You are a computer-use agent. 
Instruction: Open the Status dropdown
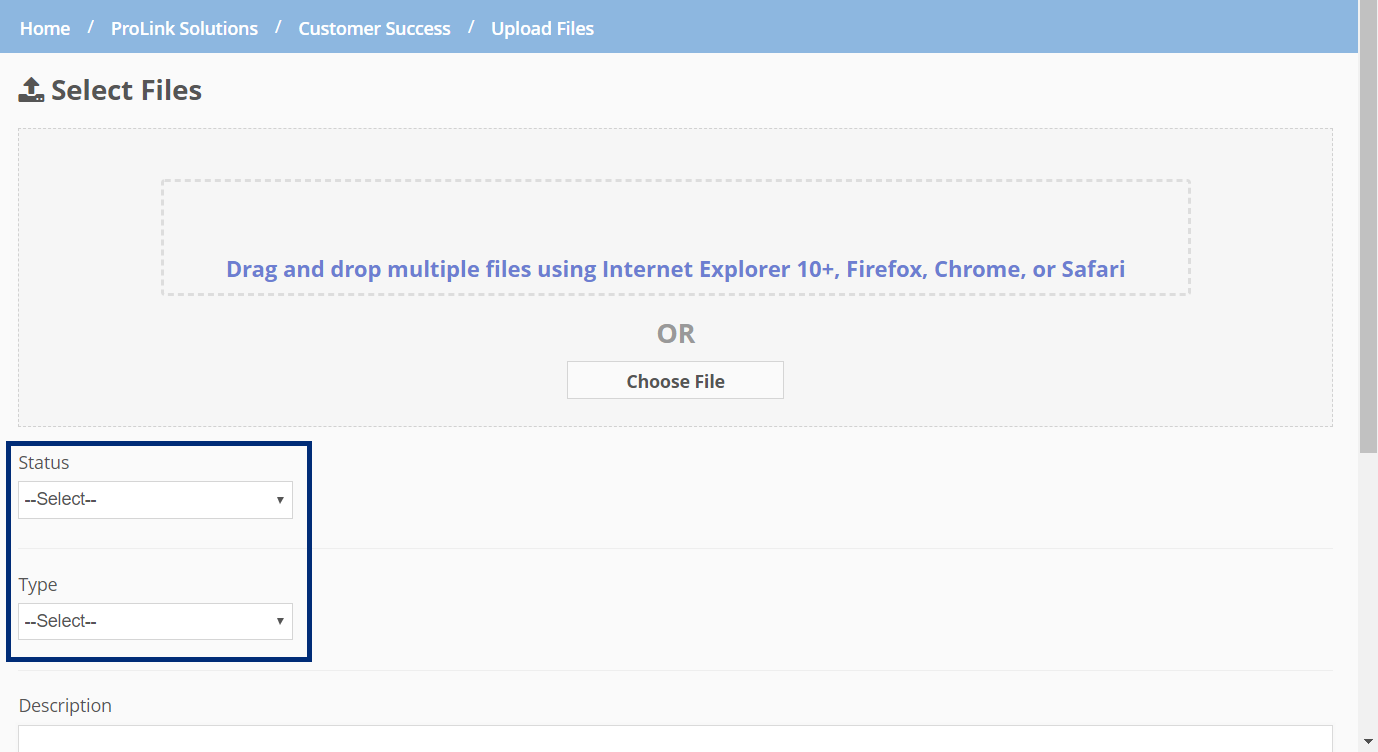click(155, 500)
